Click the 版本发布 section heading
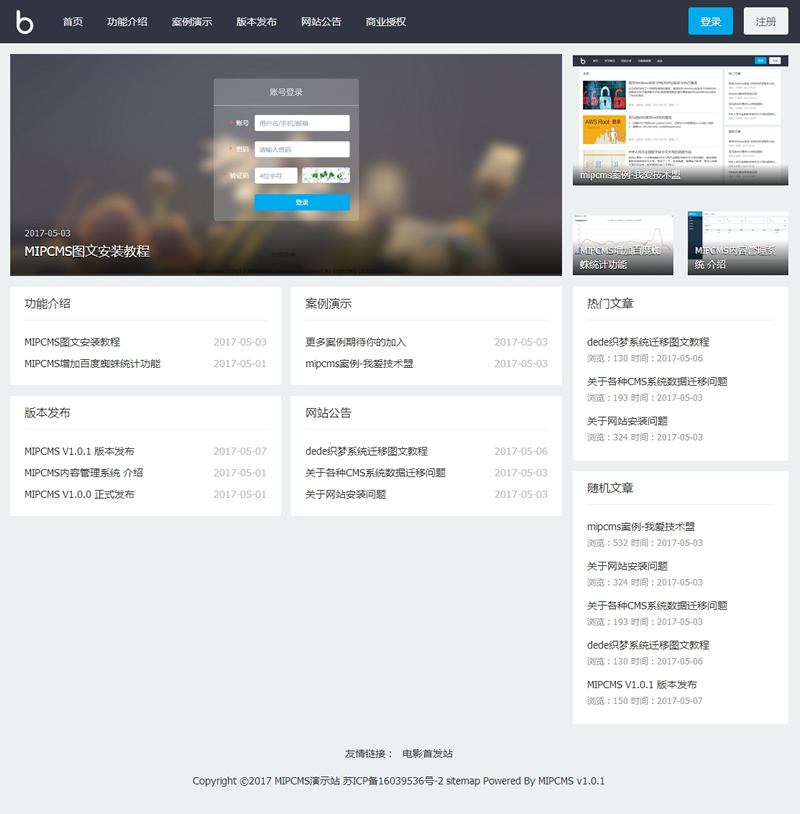Image resolution: width=800 pixels, height=814 pixels. [47, 413]
